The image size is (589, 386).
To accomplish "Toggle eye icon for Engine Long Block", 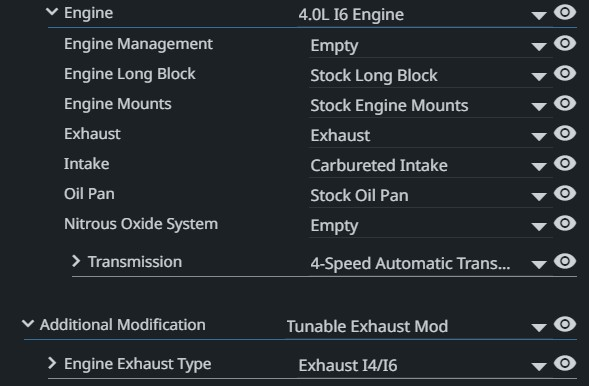I will tap(565, 73).
